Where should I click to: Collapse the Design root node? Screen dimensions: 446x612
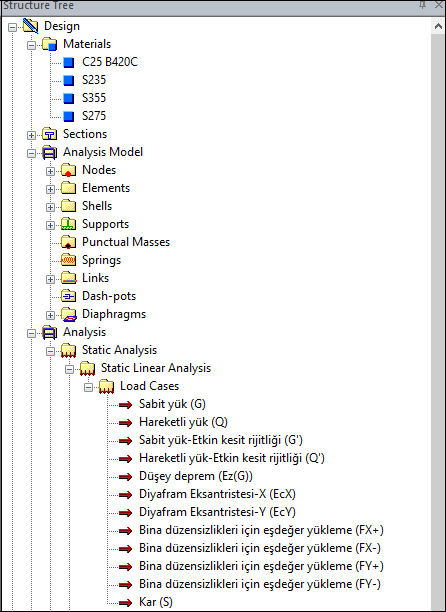pyautogui.click(x=13, y=28)
